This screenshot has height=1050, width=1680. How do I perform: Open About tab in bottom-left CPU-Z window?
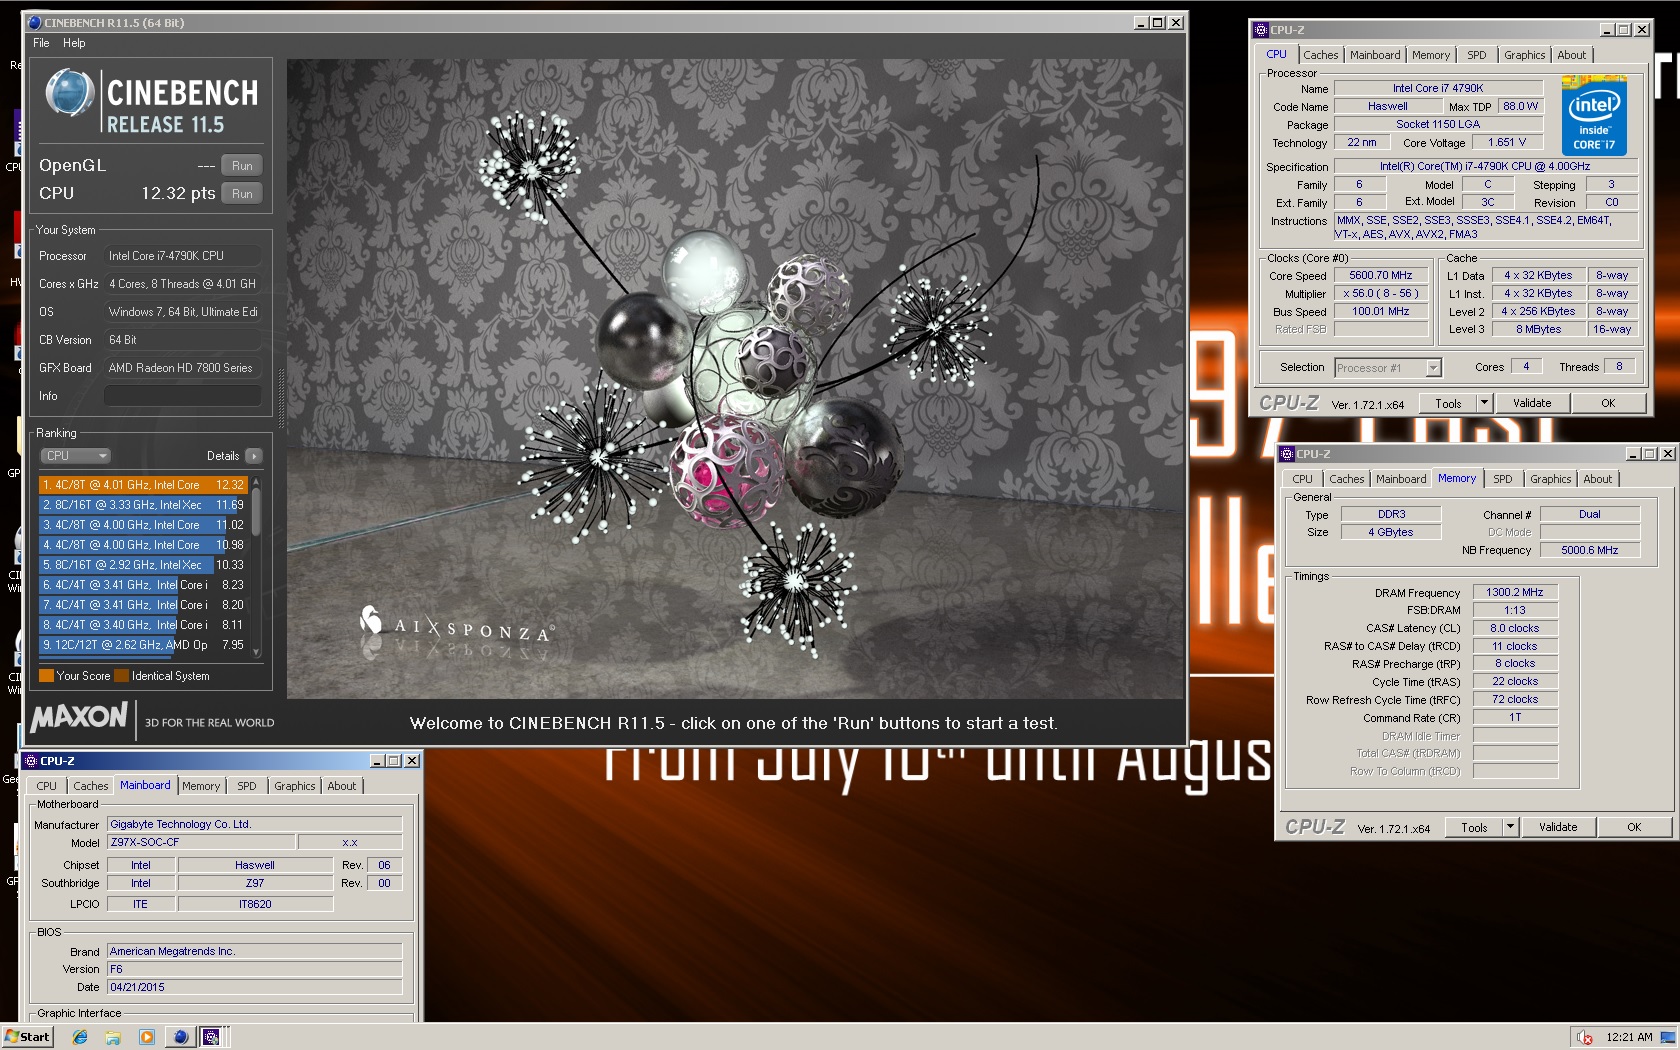pos(342,786)
